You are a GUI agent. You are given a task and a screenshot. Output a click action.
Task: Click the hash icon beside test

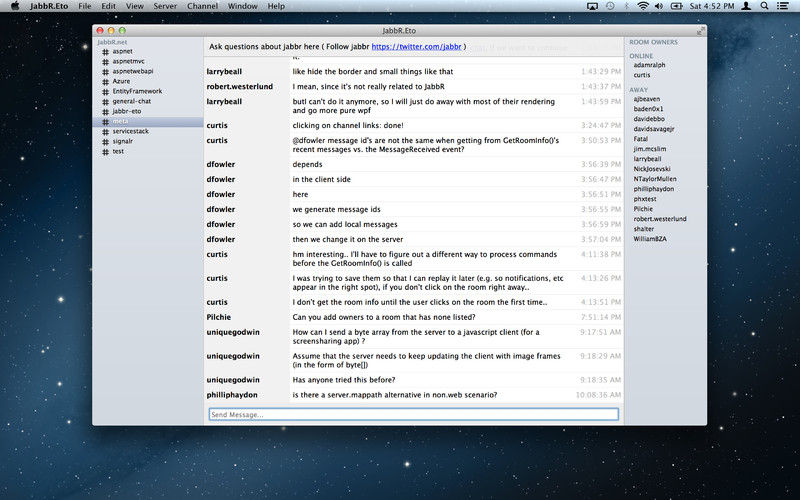click(106, 152)
